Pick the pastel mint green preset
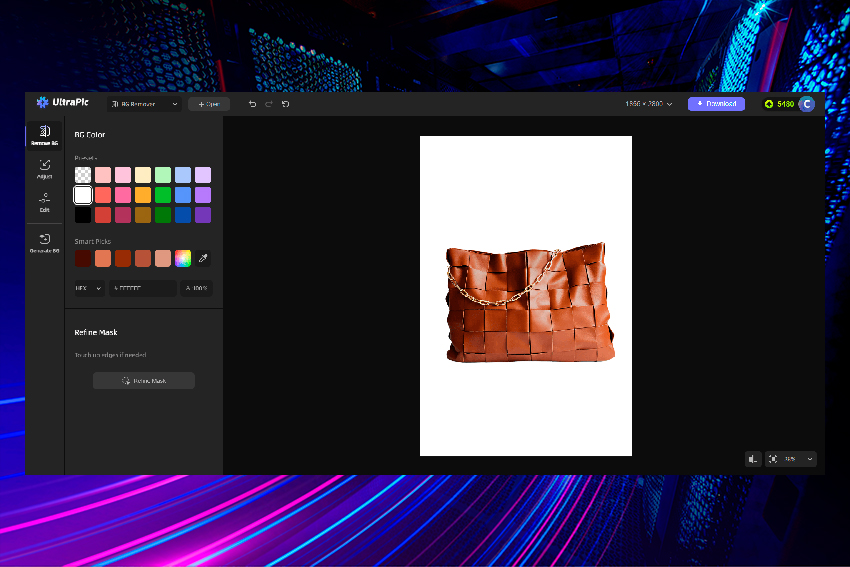Viewport: 850px width, 567px height. [163, 175]
